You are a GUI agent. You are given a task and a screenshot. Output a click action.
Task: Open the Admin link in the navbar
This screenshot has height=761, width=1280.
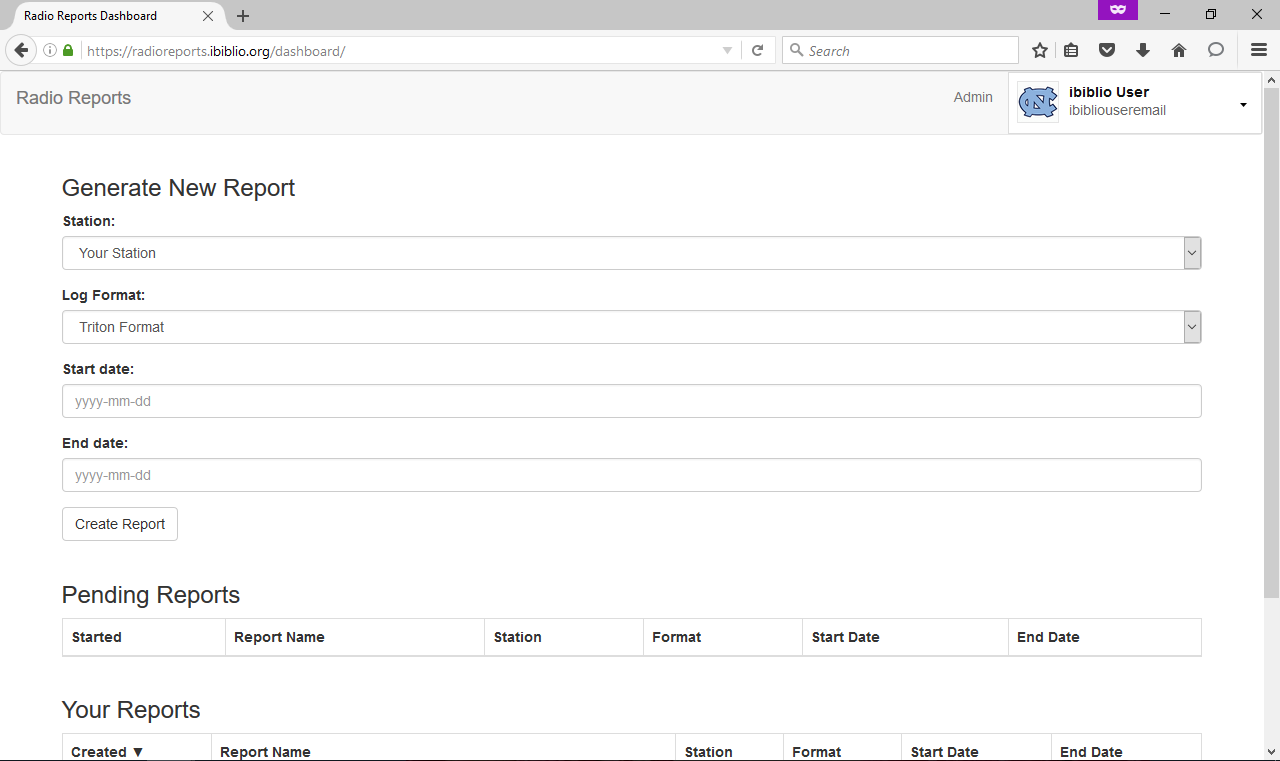[973, 97]
